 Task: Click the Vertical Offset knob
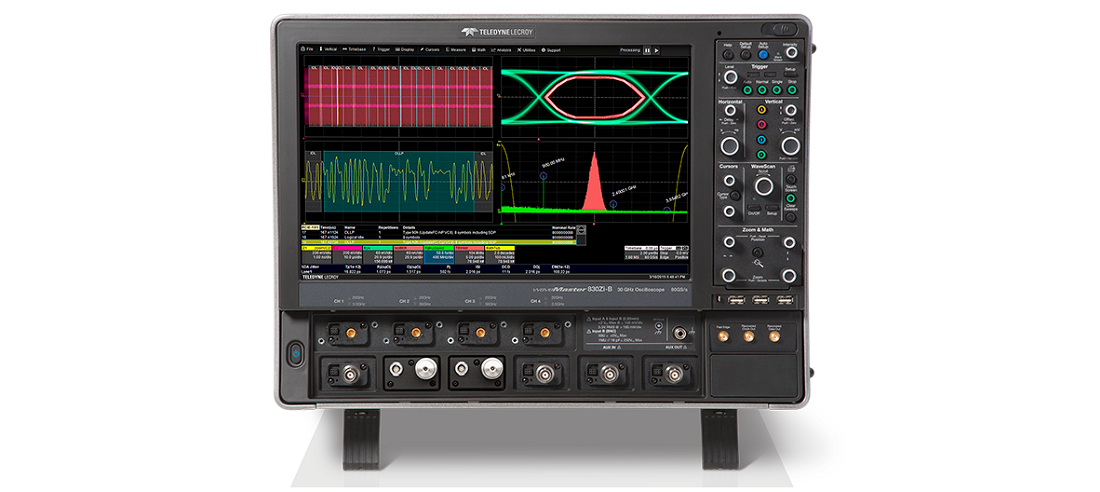pyautogui.click(x=790, y=110)
